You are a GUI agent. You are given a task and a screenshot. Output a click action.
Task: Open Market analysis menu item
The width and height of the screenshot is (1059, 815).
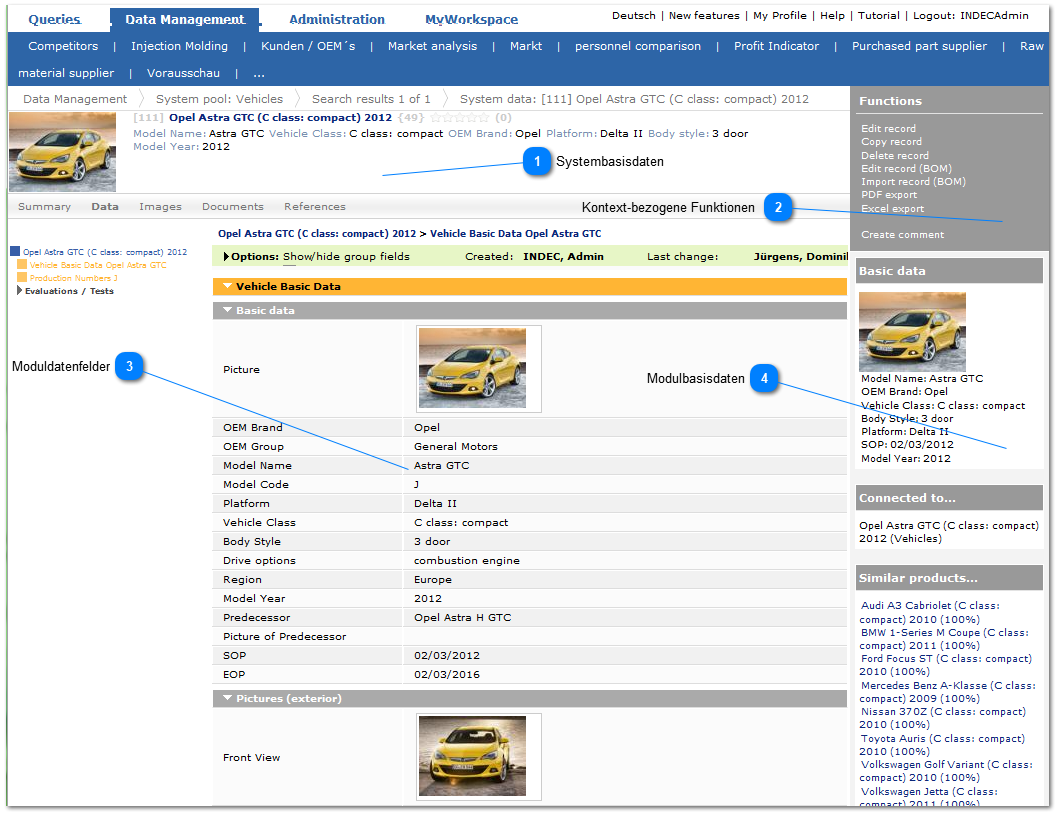(x=432, y=46)
